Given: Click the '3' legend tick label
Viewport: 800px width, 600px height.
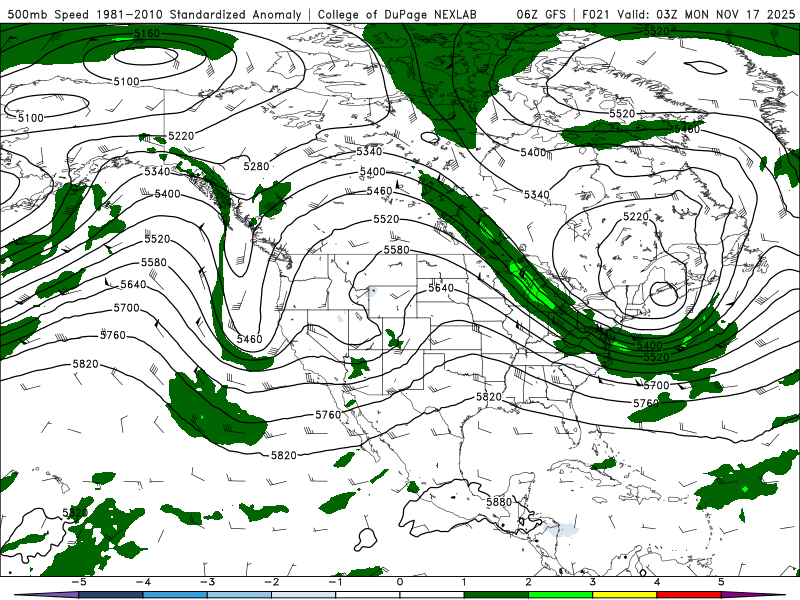Looking at the screenshot, I should click(x=593, y=582).
